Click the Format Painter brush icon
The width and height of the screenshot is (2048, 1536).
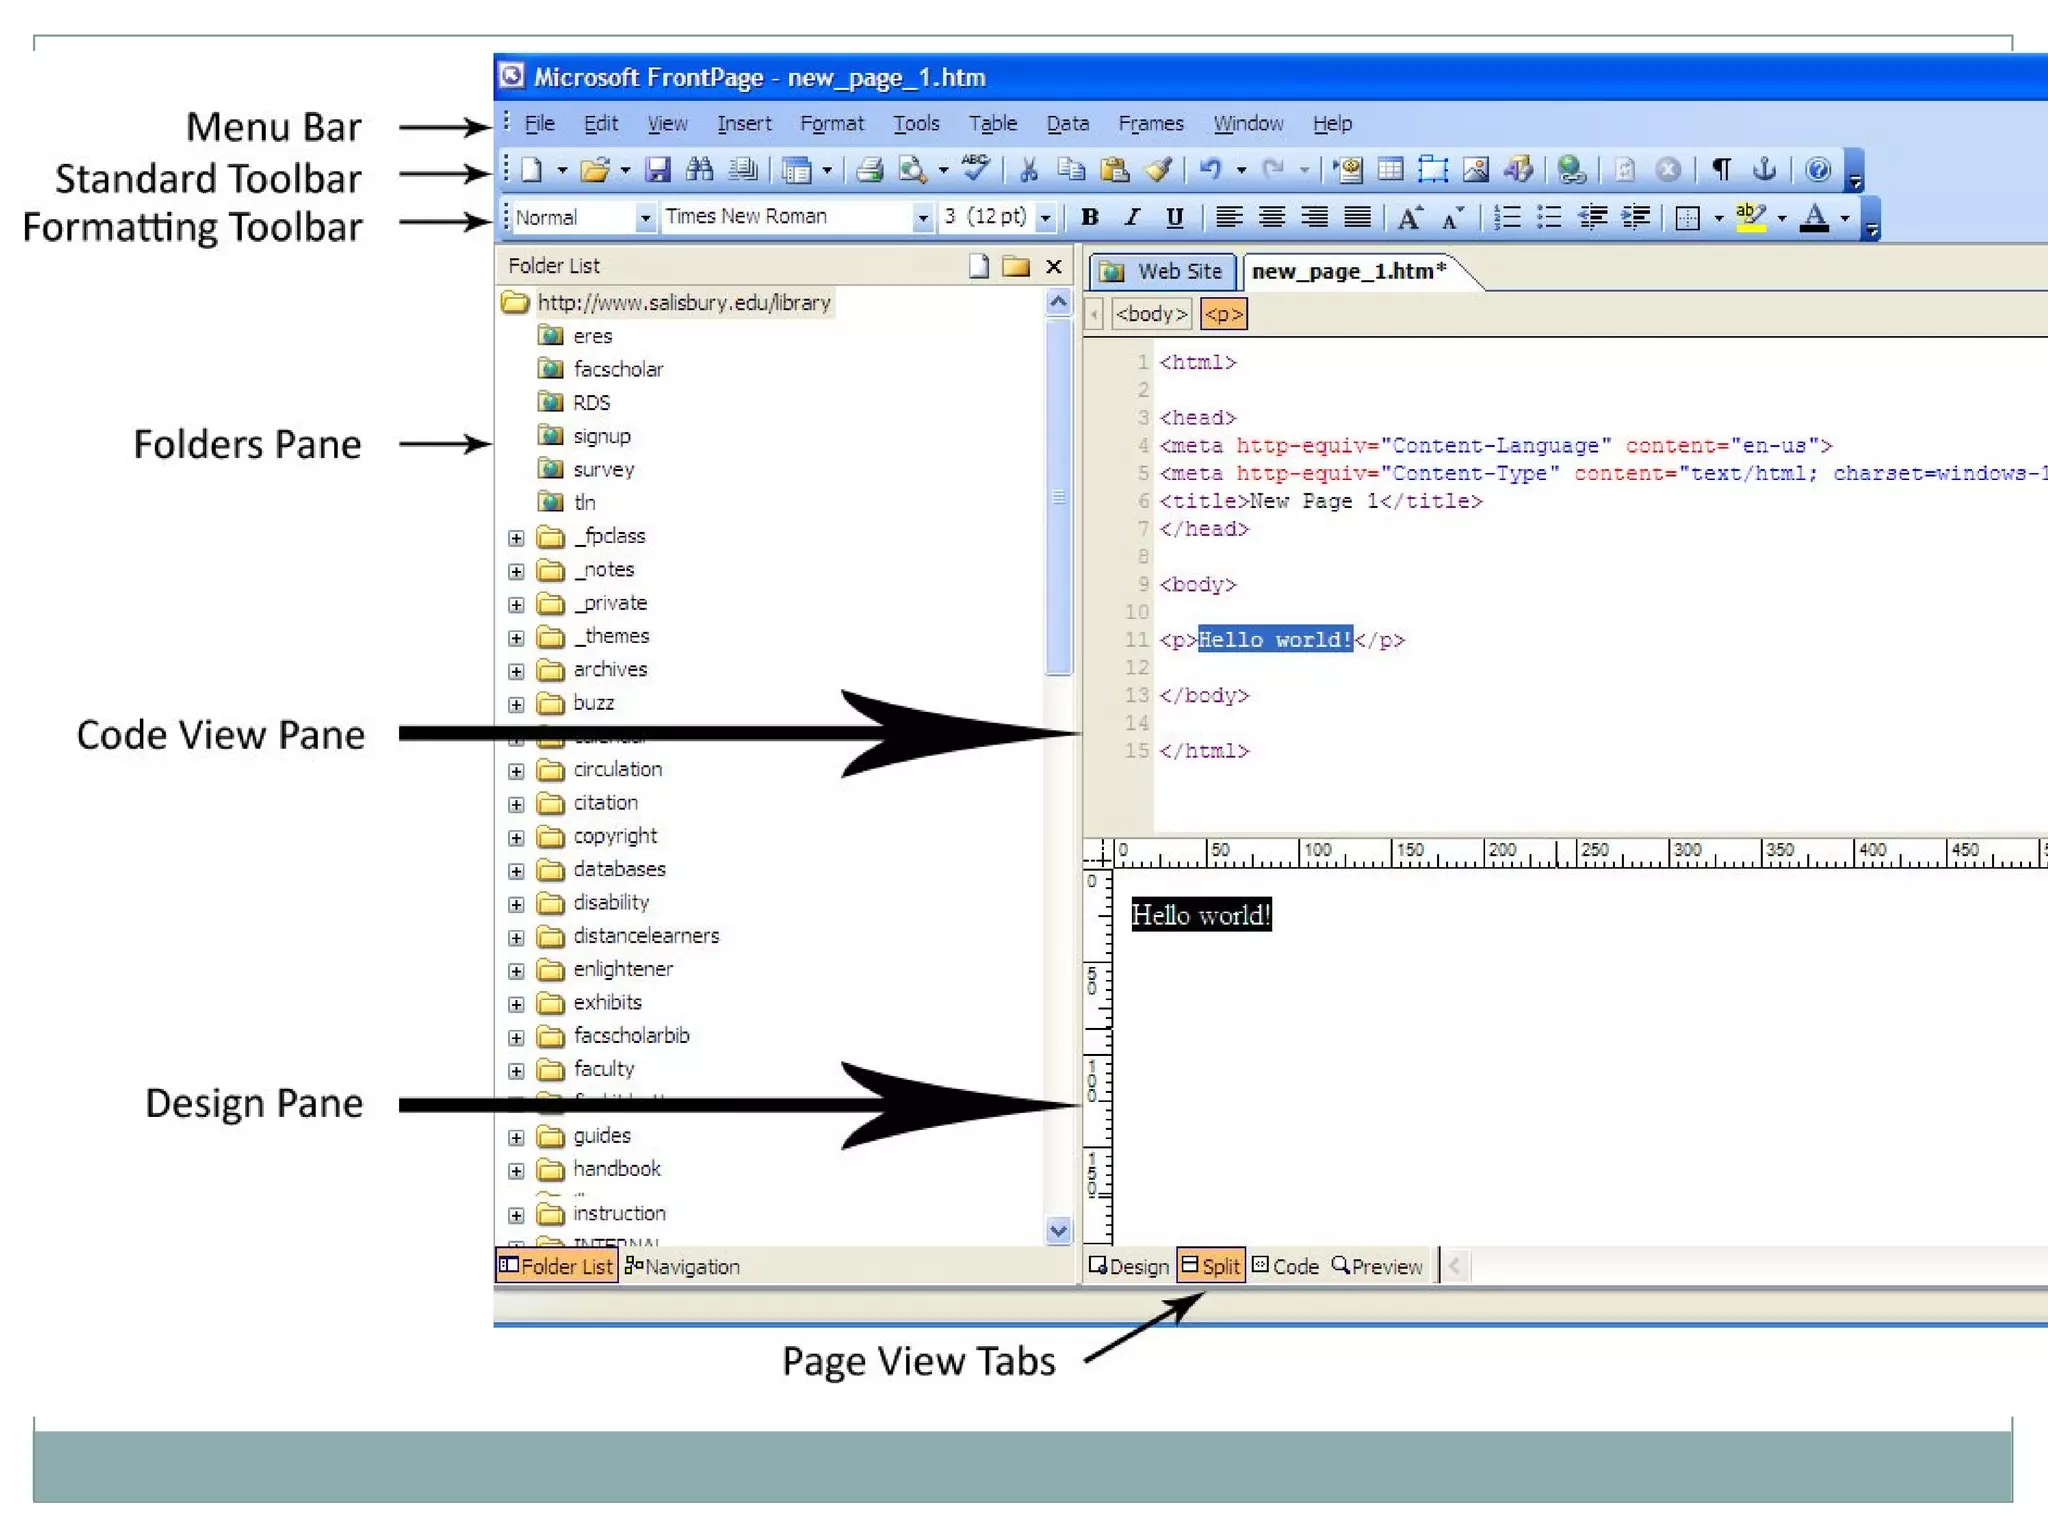tap(1158, 170)
